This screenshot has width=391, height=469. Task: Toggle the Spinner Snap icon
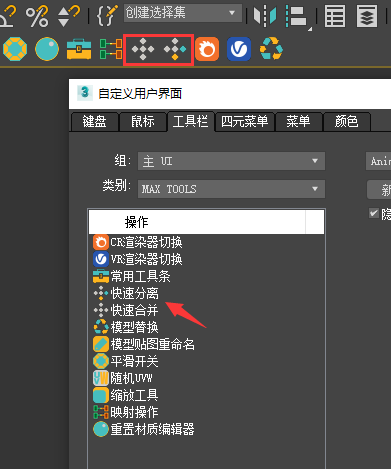(x=69, y=16)
